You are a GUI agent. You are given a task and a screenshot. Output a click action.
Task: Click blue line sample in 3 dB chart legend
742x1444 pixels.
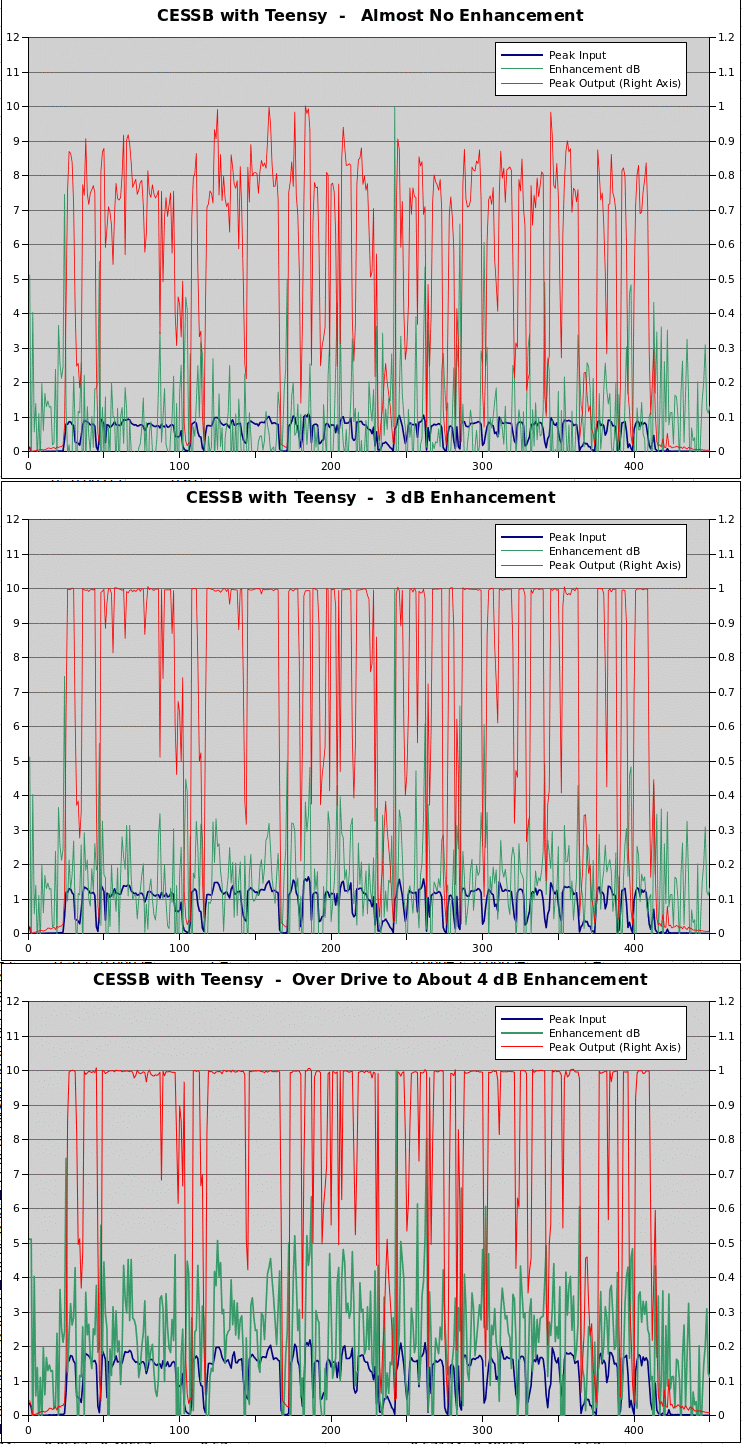point(521,538)
